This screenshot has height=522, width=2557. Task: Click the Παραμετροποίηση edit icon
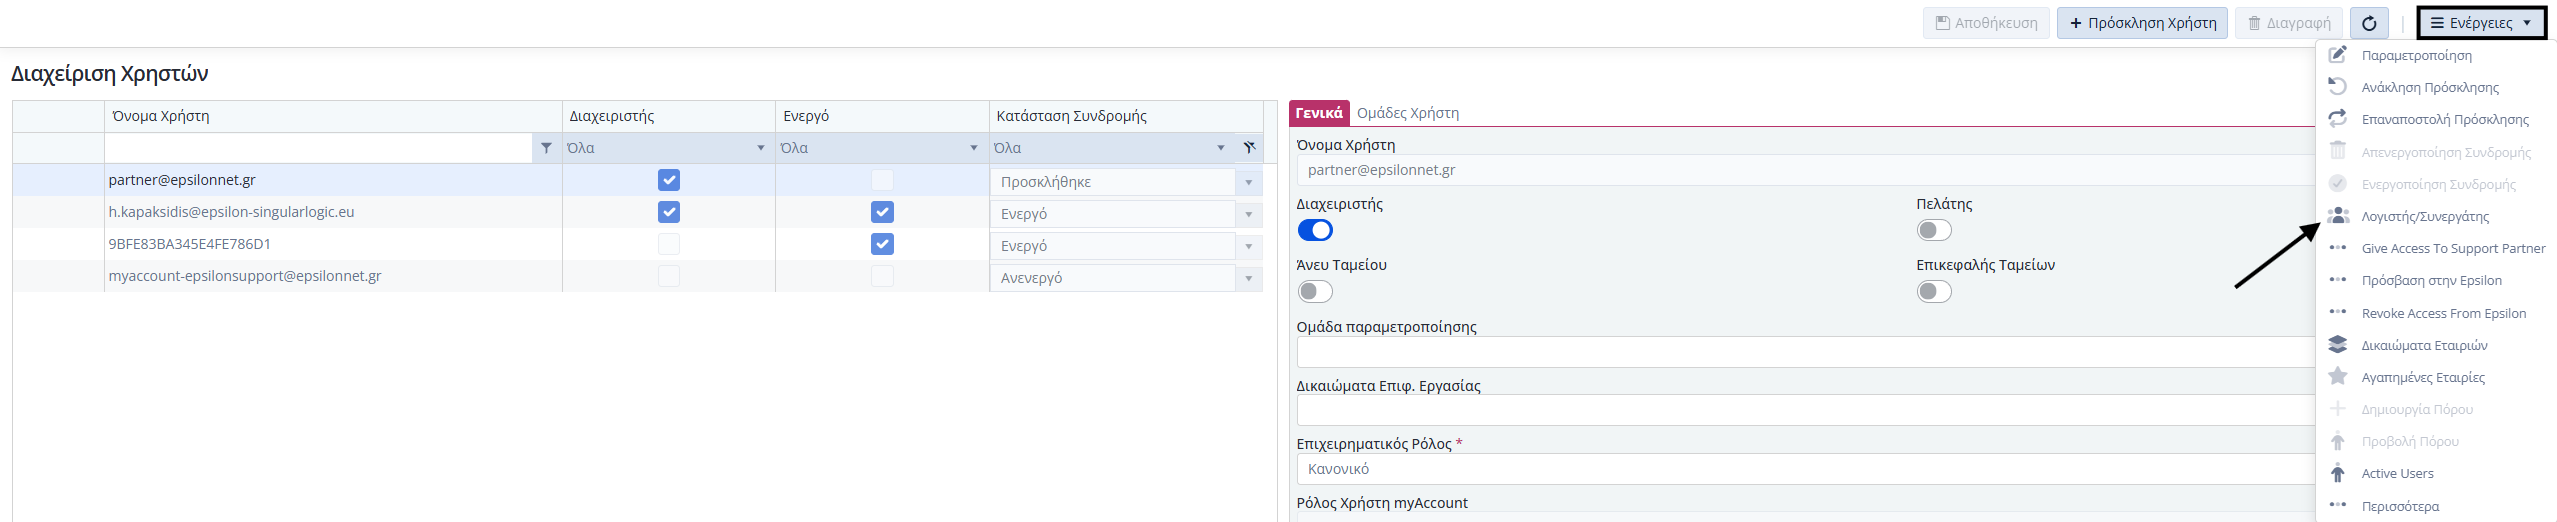(x=2337, y=55)
